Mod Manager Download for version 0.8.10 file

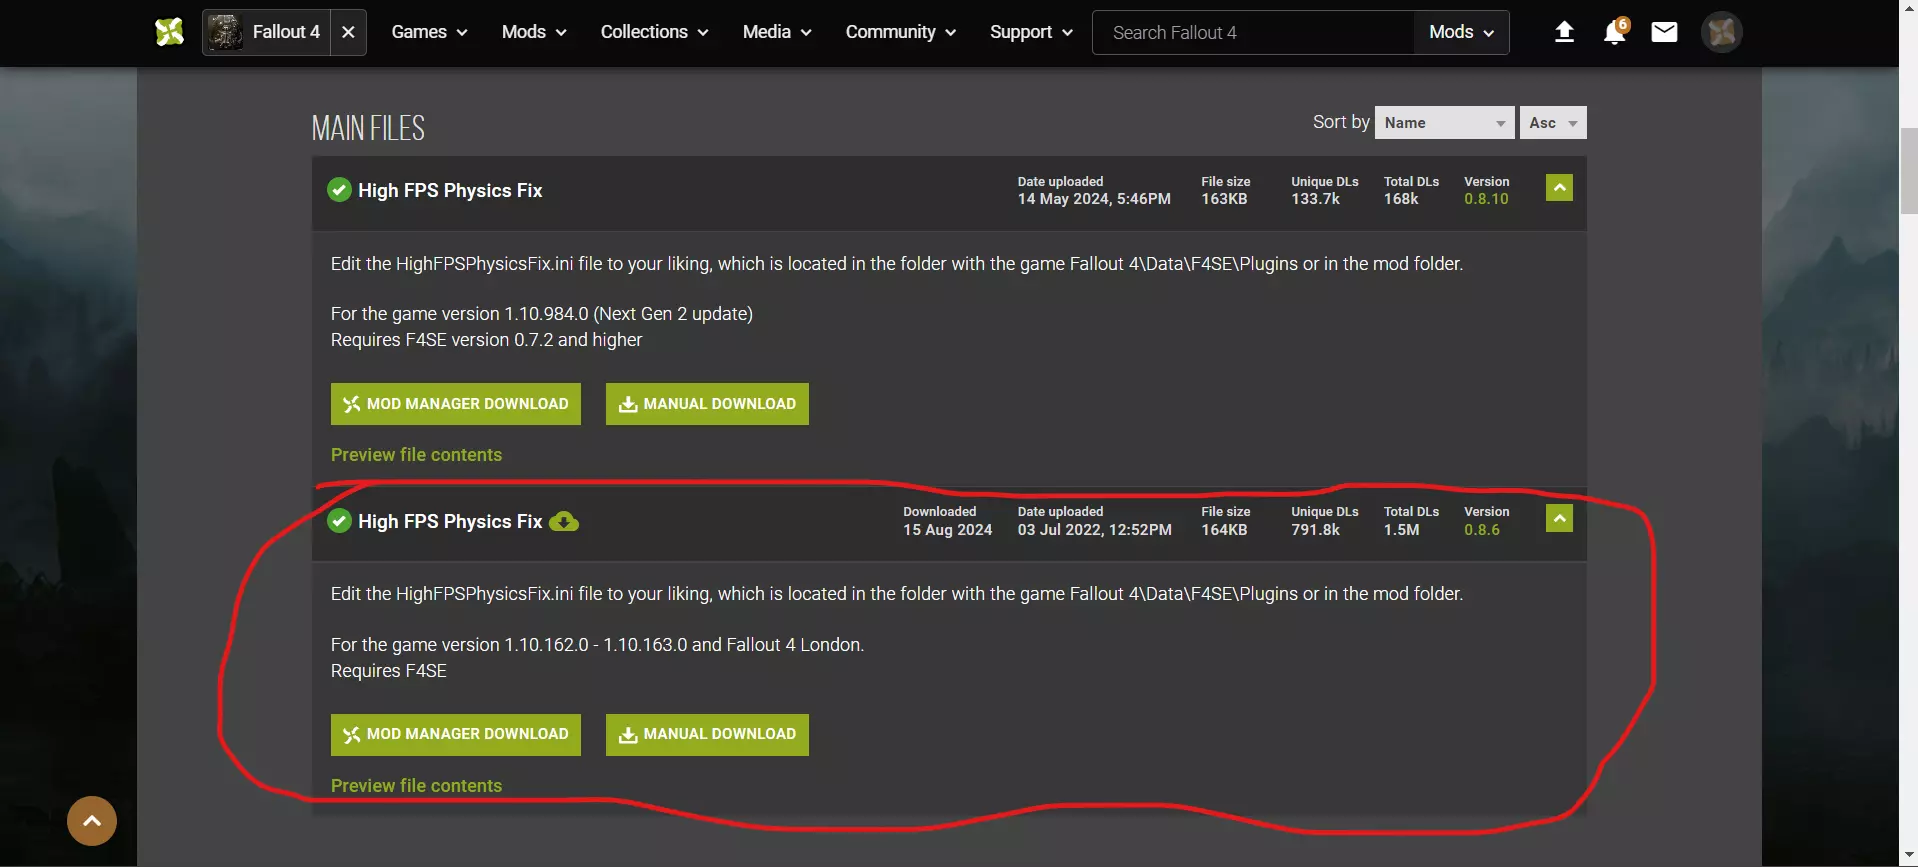coord(456,404)
